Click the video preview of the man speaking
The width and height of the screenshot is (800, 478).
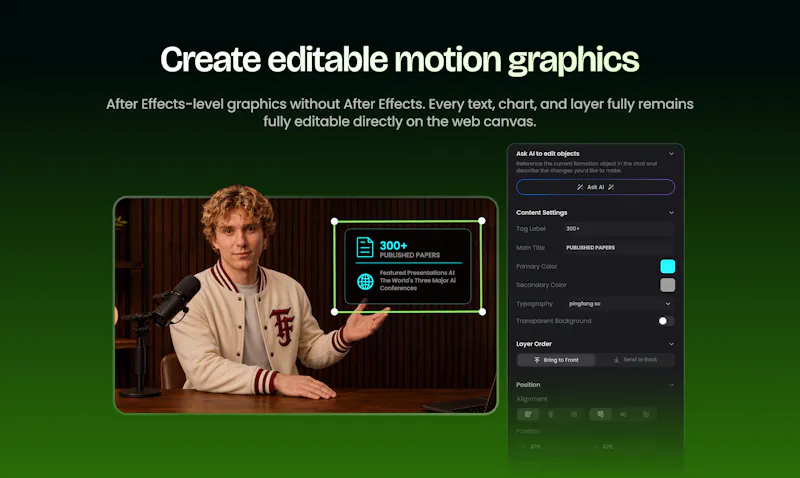tap(306, 305)
